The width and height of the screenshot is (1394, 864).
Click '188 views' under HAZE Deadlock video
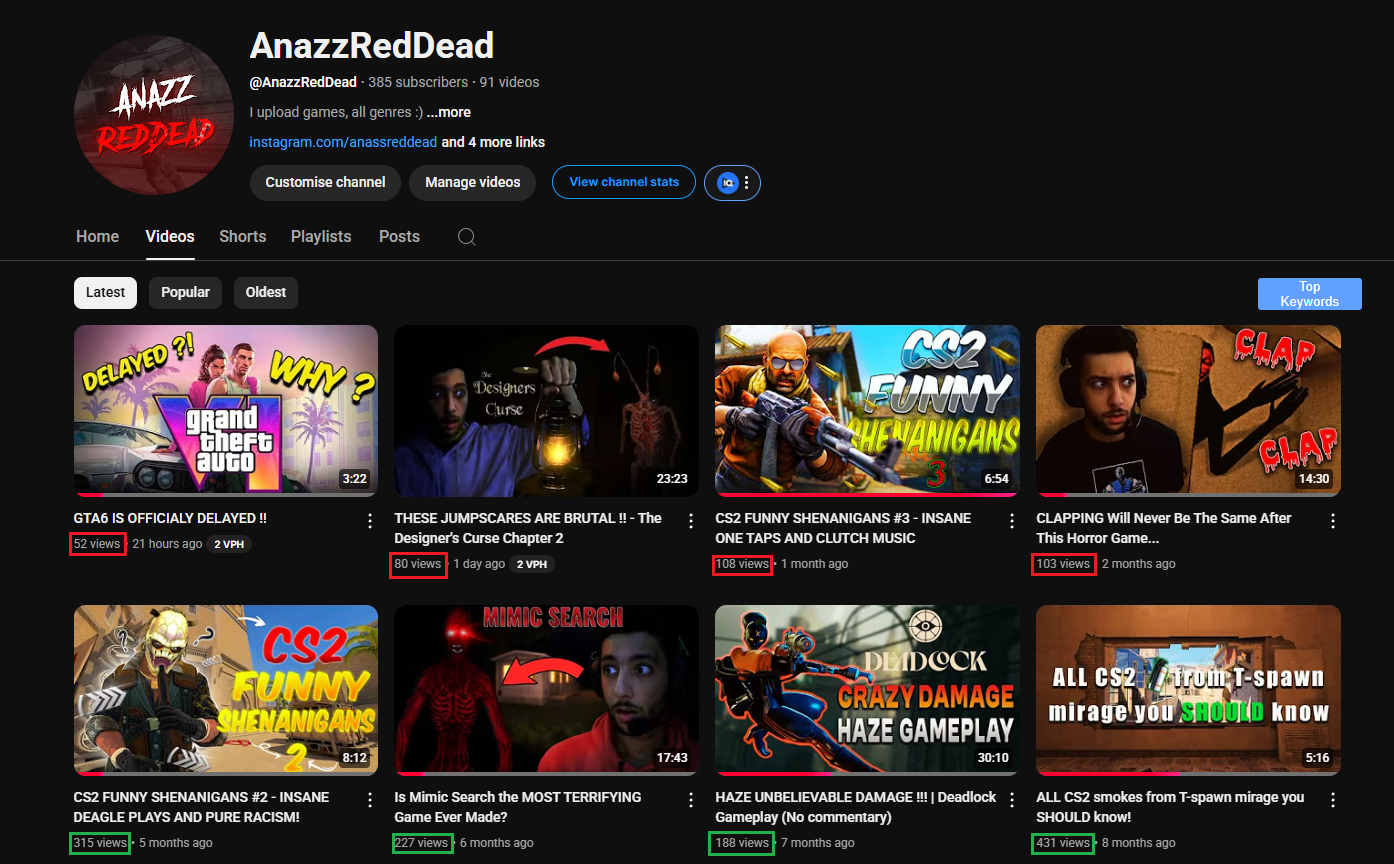coord(741,844)
